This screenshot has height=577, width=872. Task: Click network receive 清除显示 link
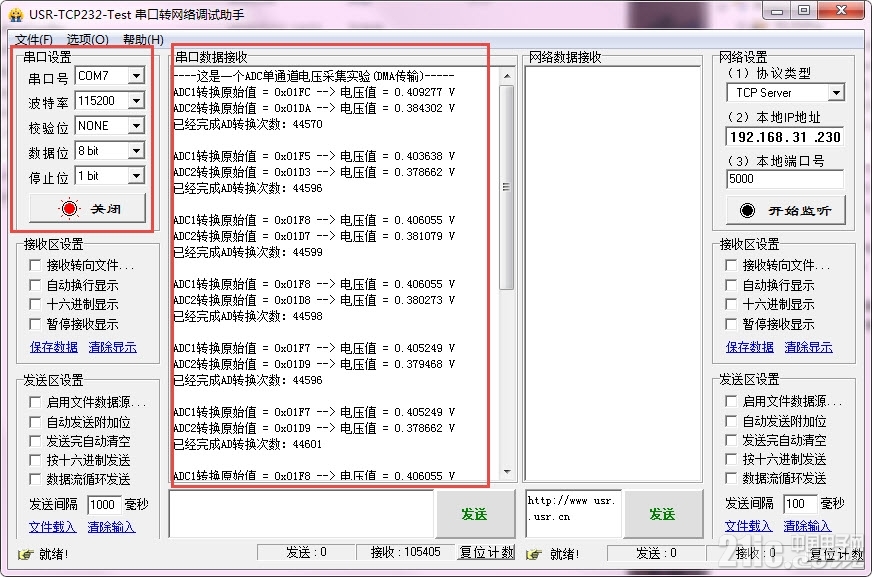(809, 347)
